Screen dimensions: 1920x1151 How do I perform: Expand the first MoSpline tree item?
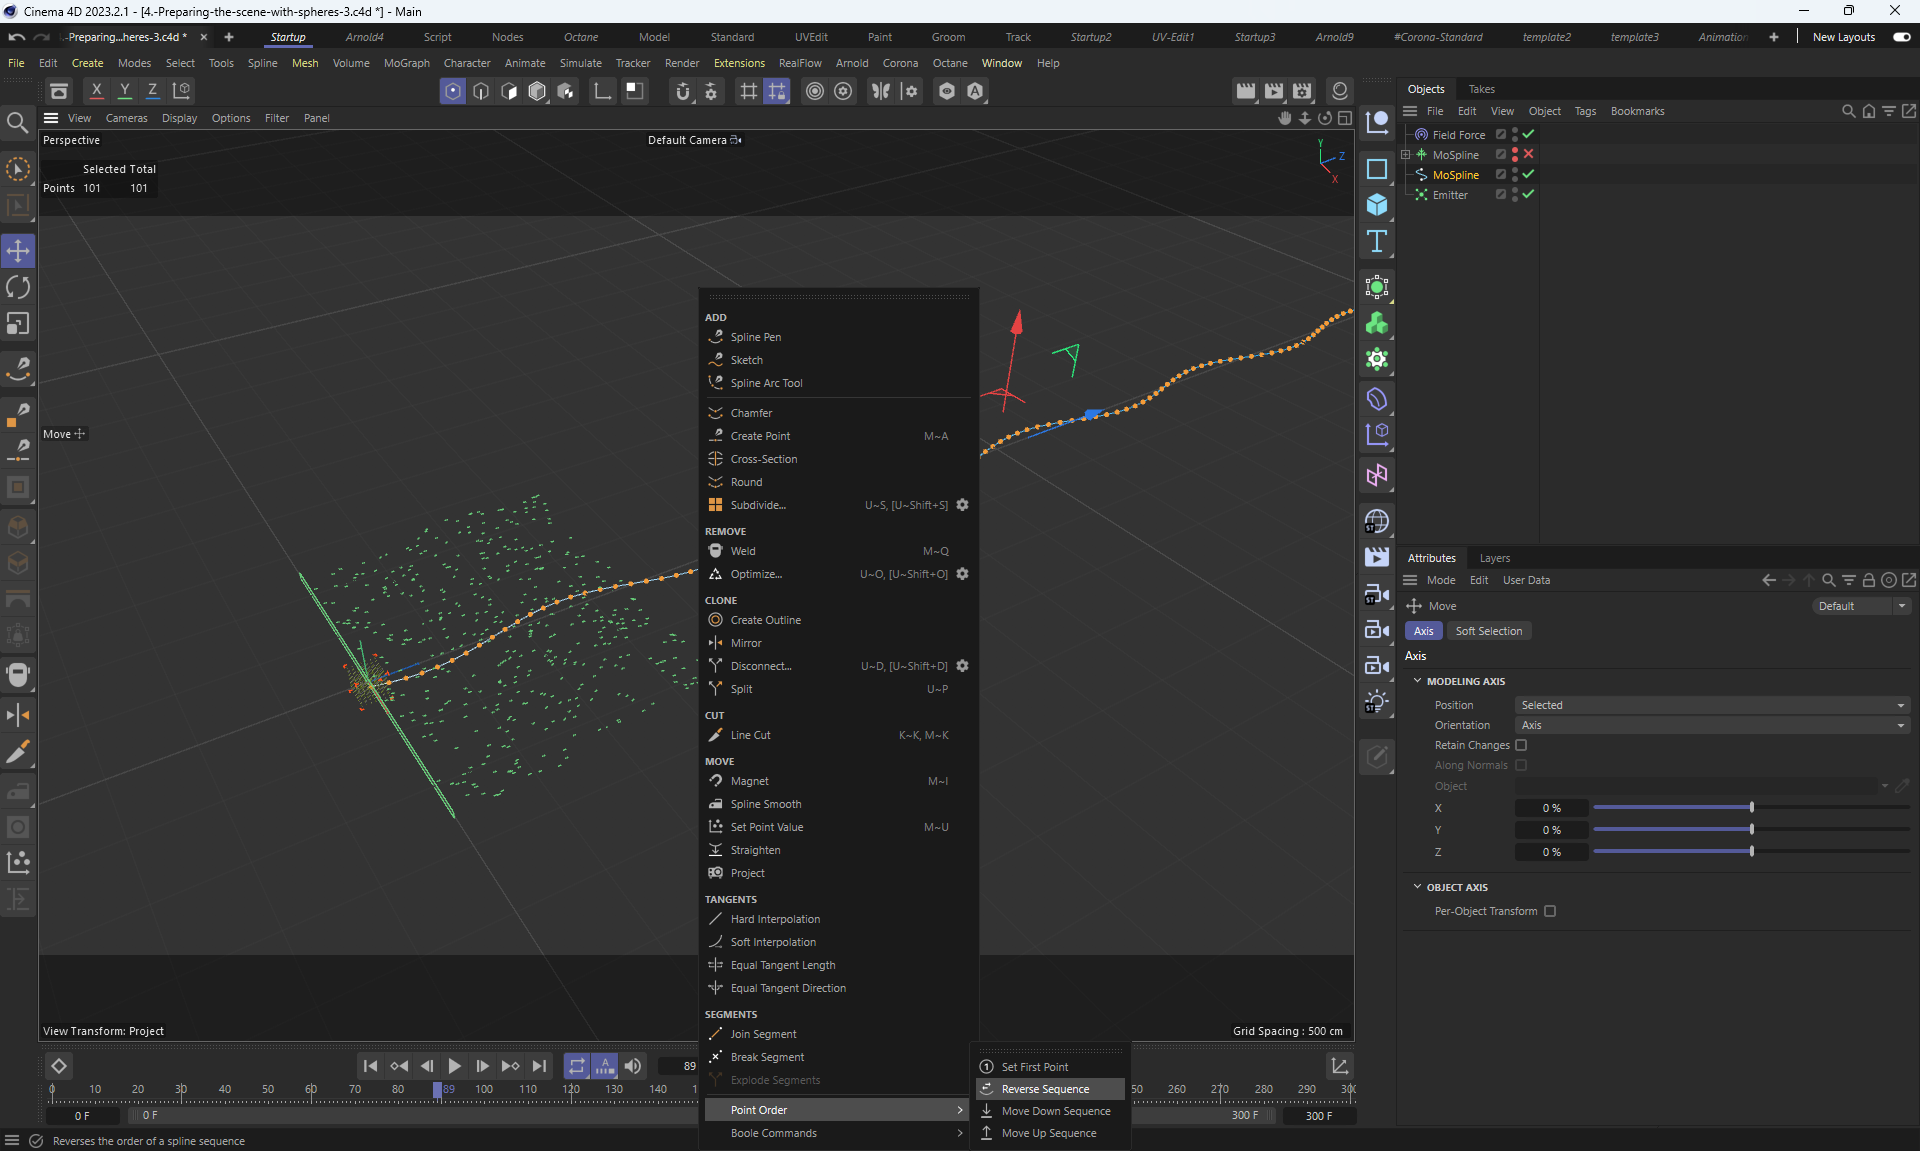(x=1405, y=155)
